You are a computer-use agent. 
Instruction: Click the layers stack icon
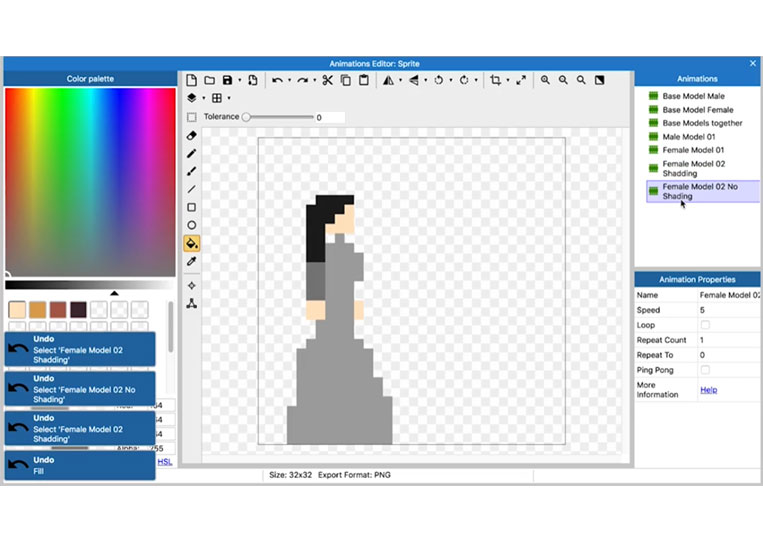[x=192, y=98]
